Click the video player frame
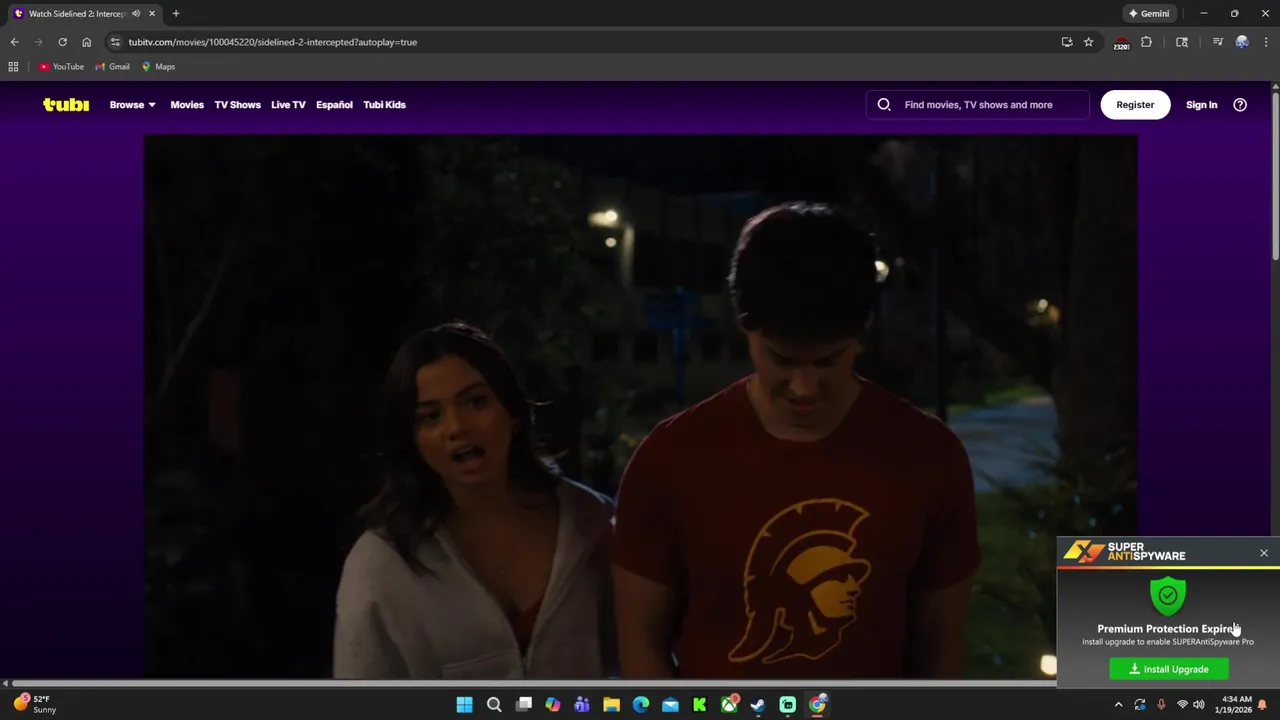This screenshot has height=720, width=1280. point(640,407)
